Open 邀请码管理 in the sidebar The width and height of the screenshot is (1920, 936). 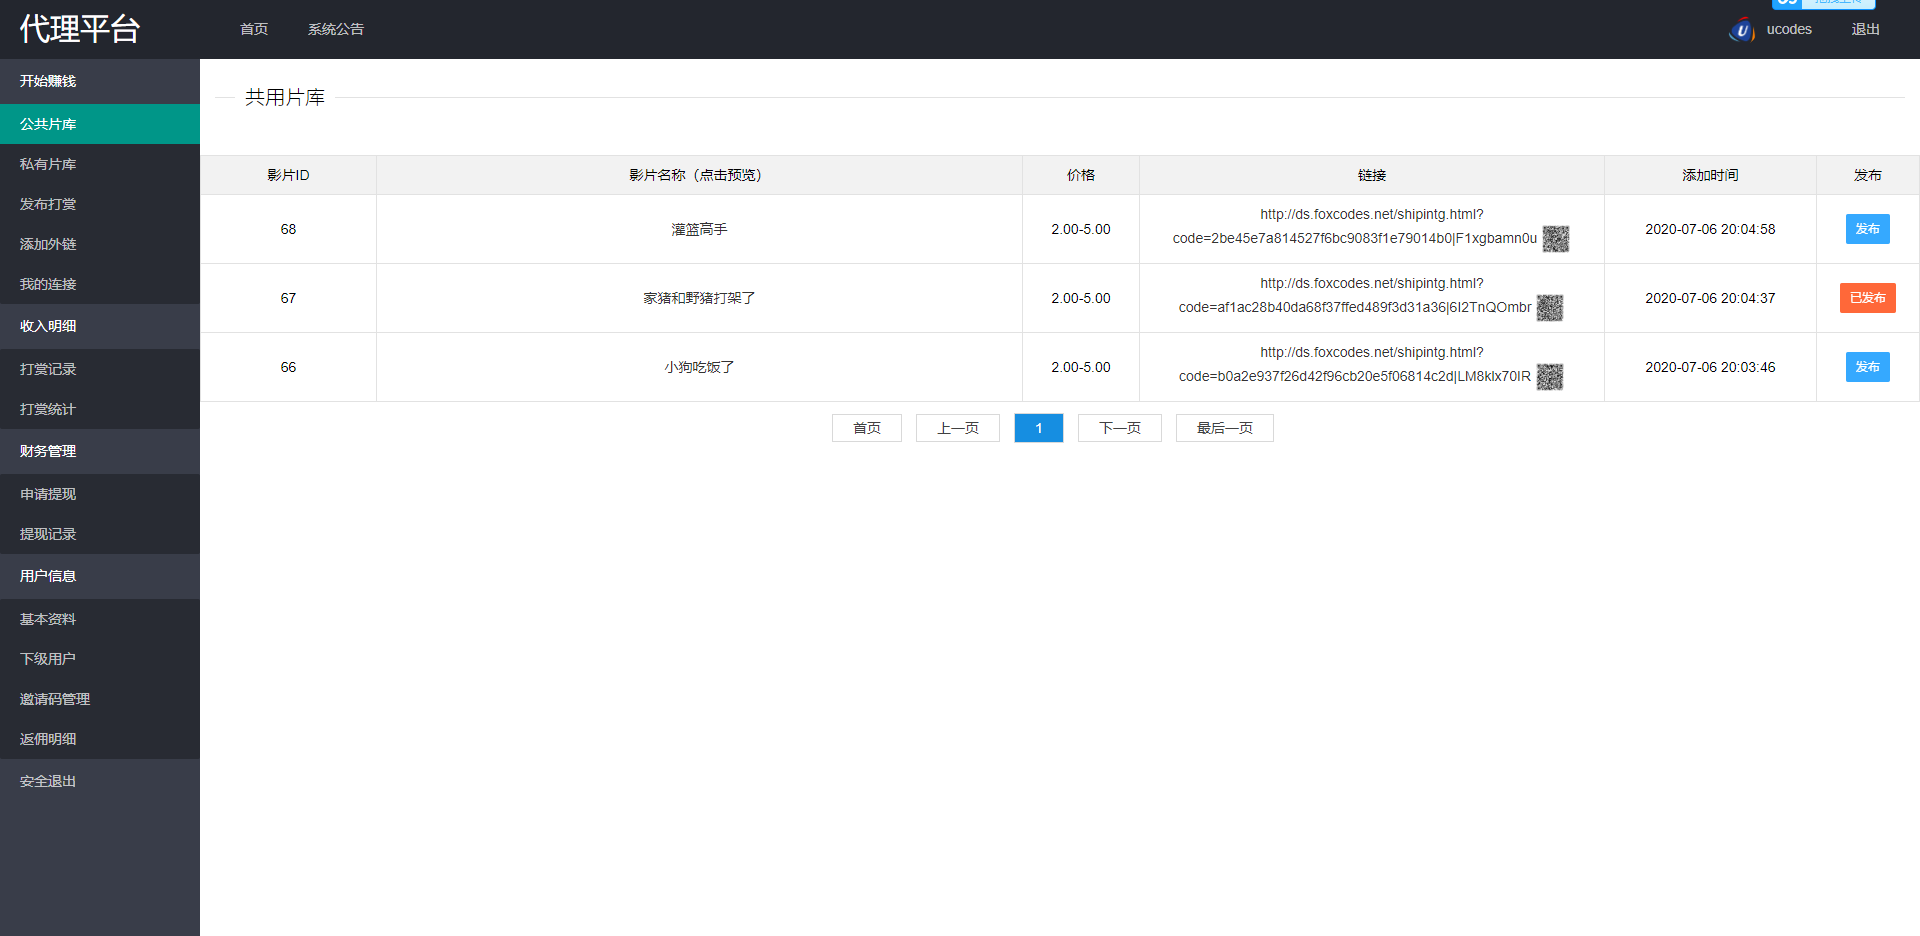(55, 699)
